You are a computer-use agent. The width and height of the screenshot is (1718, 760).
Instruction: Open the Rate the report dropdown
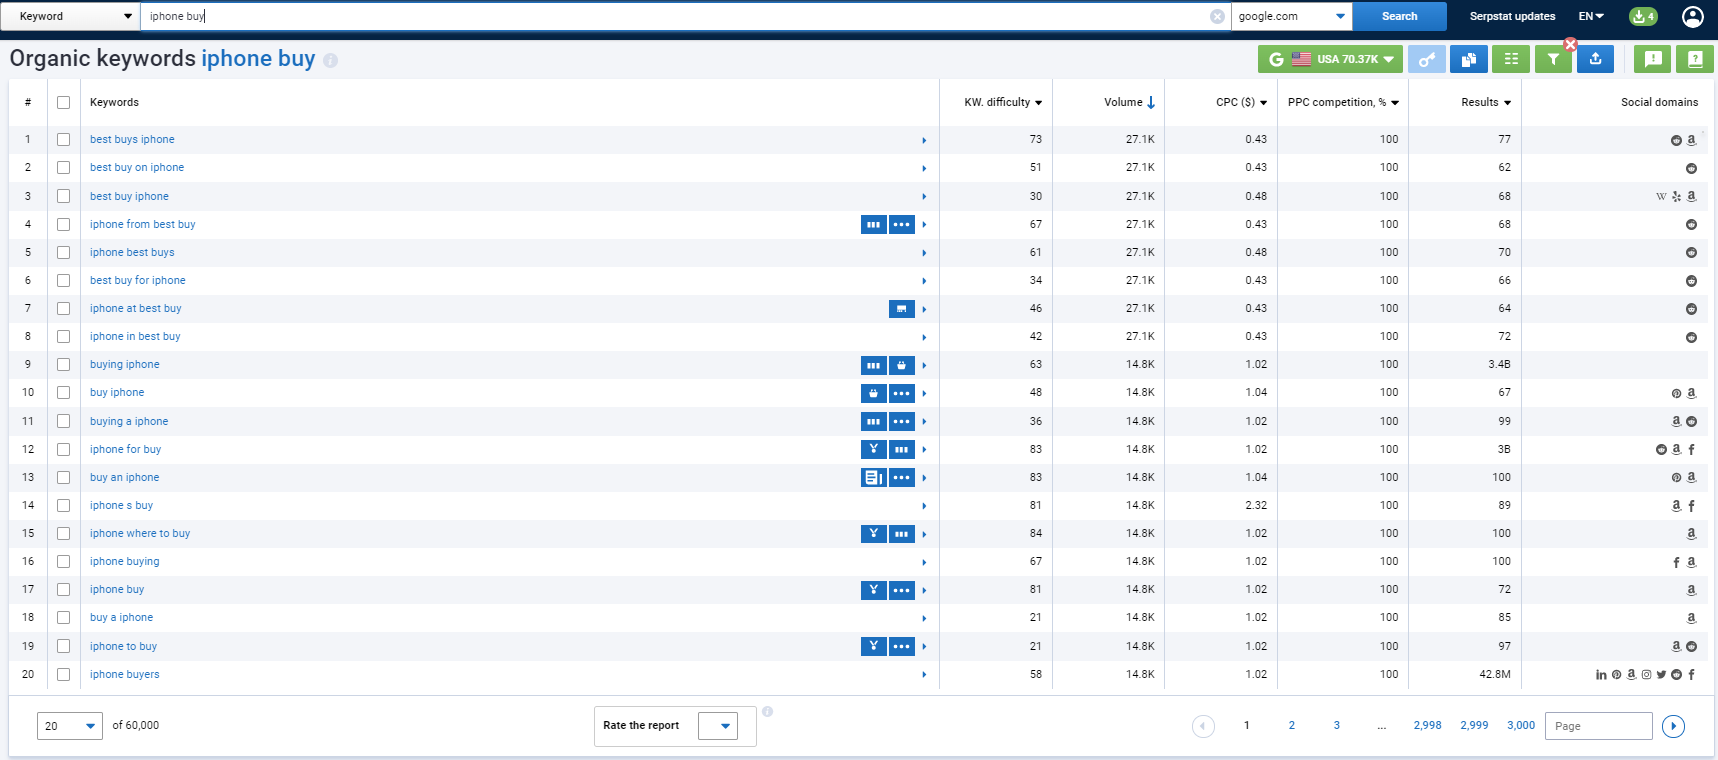(718, 726)
